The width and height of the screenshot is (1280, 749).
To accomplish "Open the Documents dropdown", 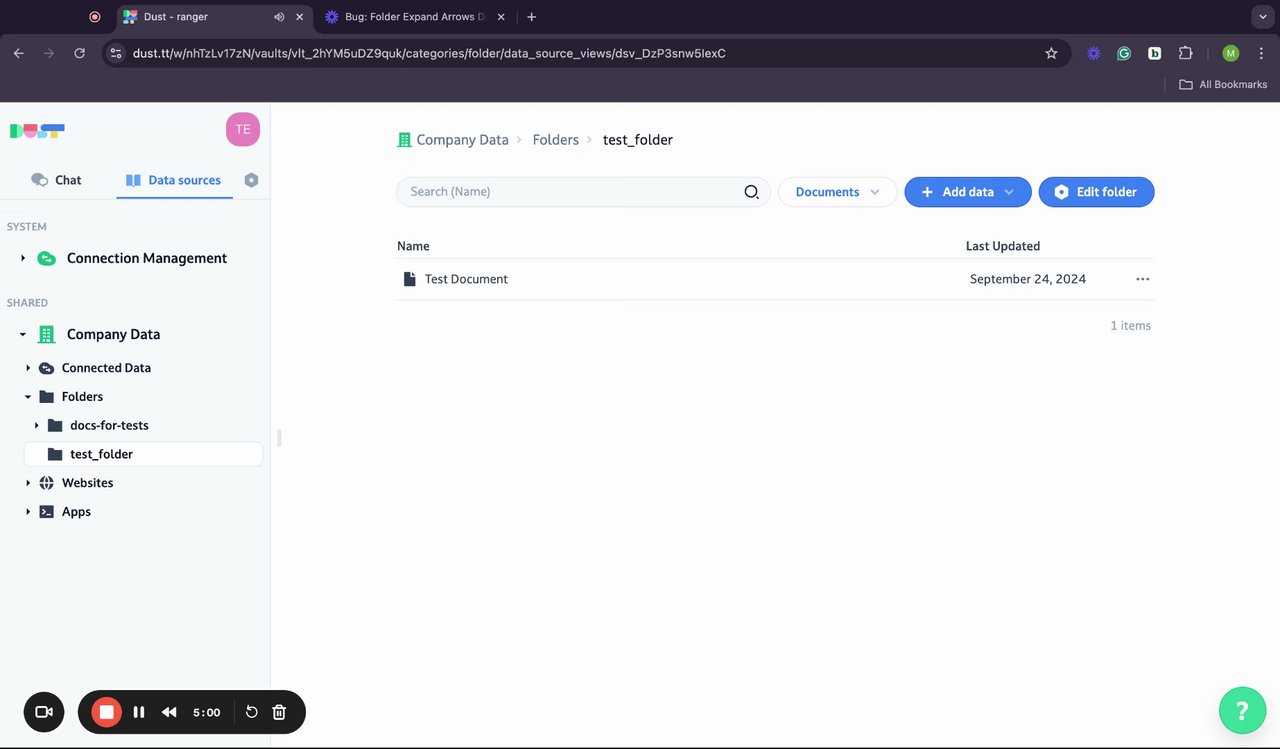I will 837,192.
